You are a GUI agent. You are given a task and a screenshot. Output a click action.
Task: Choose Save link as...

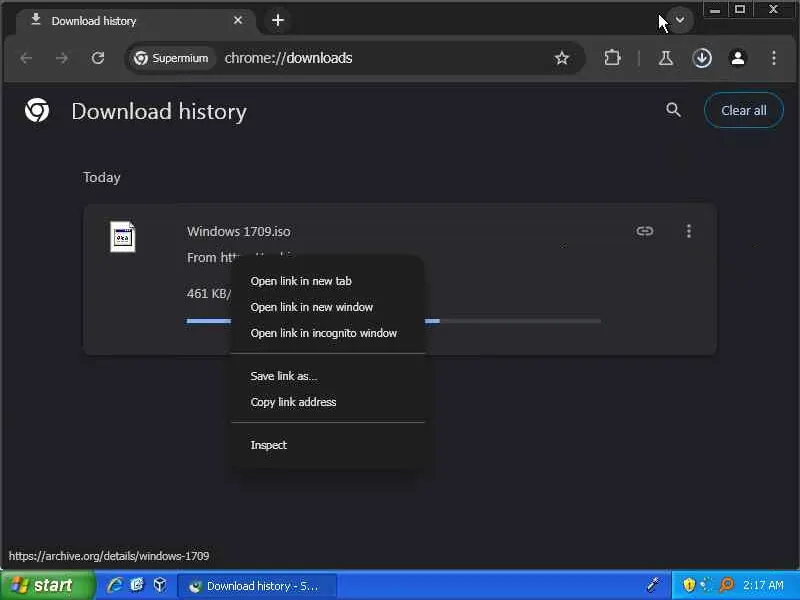click(x=328, y=376)
